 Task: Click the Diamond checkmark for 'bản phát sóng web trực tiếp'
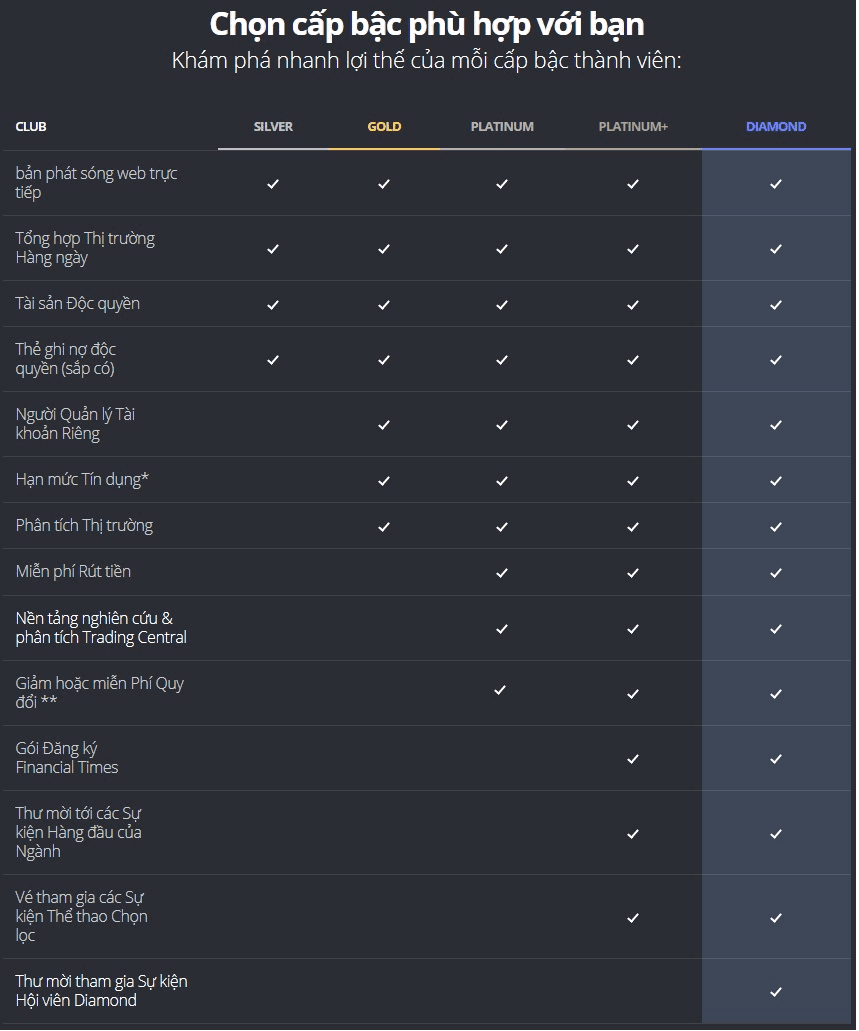point(776,184)
